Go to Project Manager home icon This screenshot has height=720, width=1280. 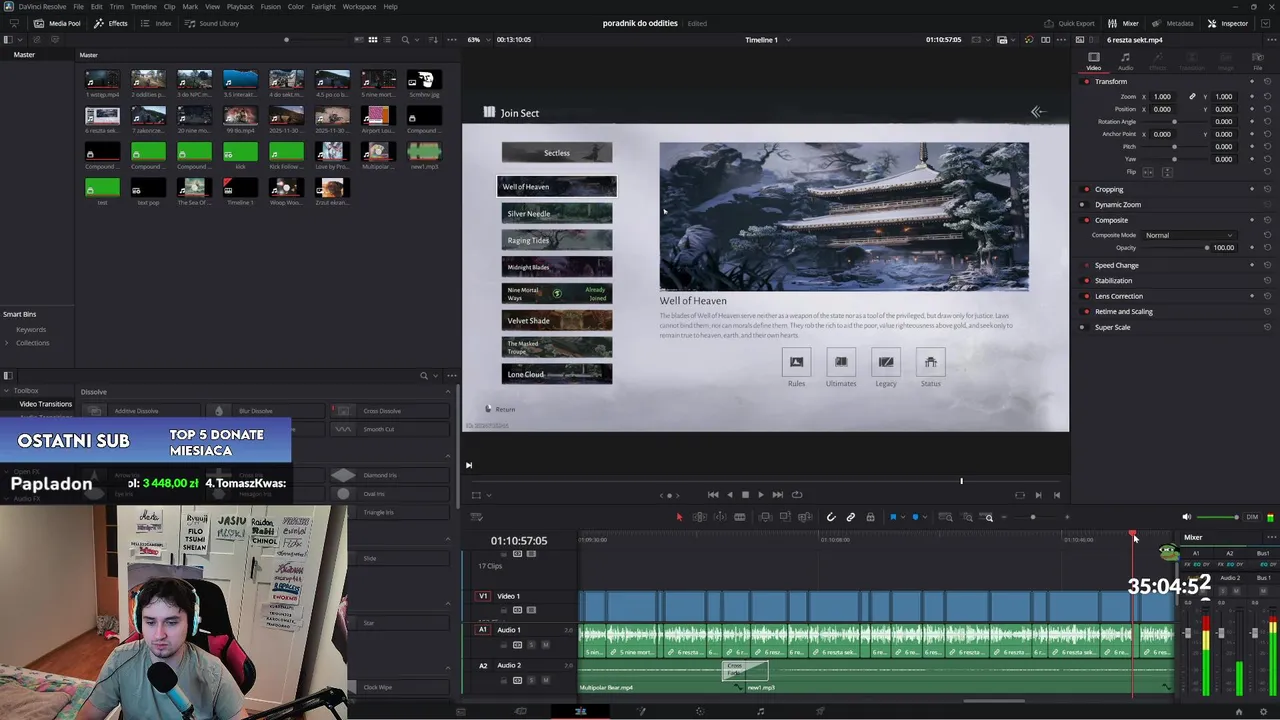1239,711
